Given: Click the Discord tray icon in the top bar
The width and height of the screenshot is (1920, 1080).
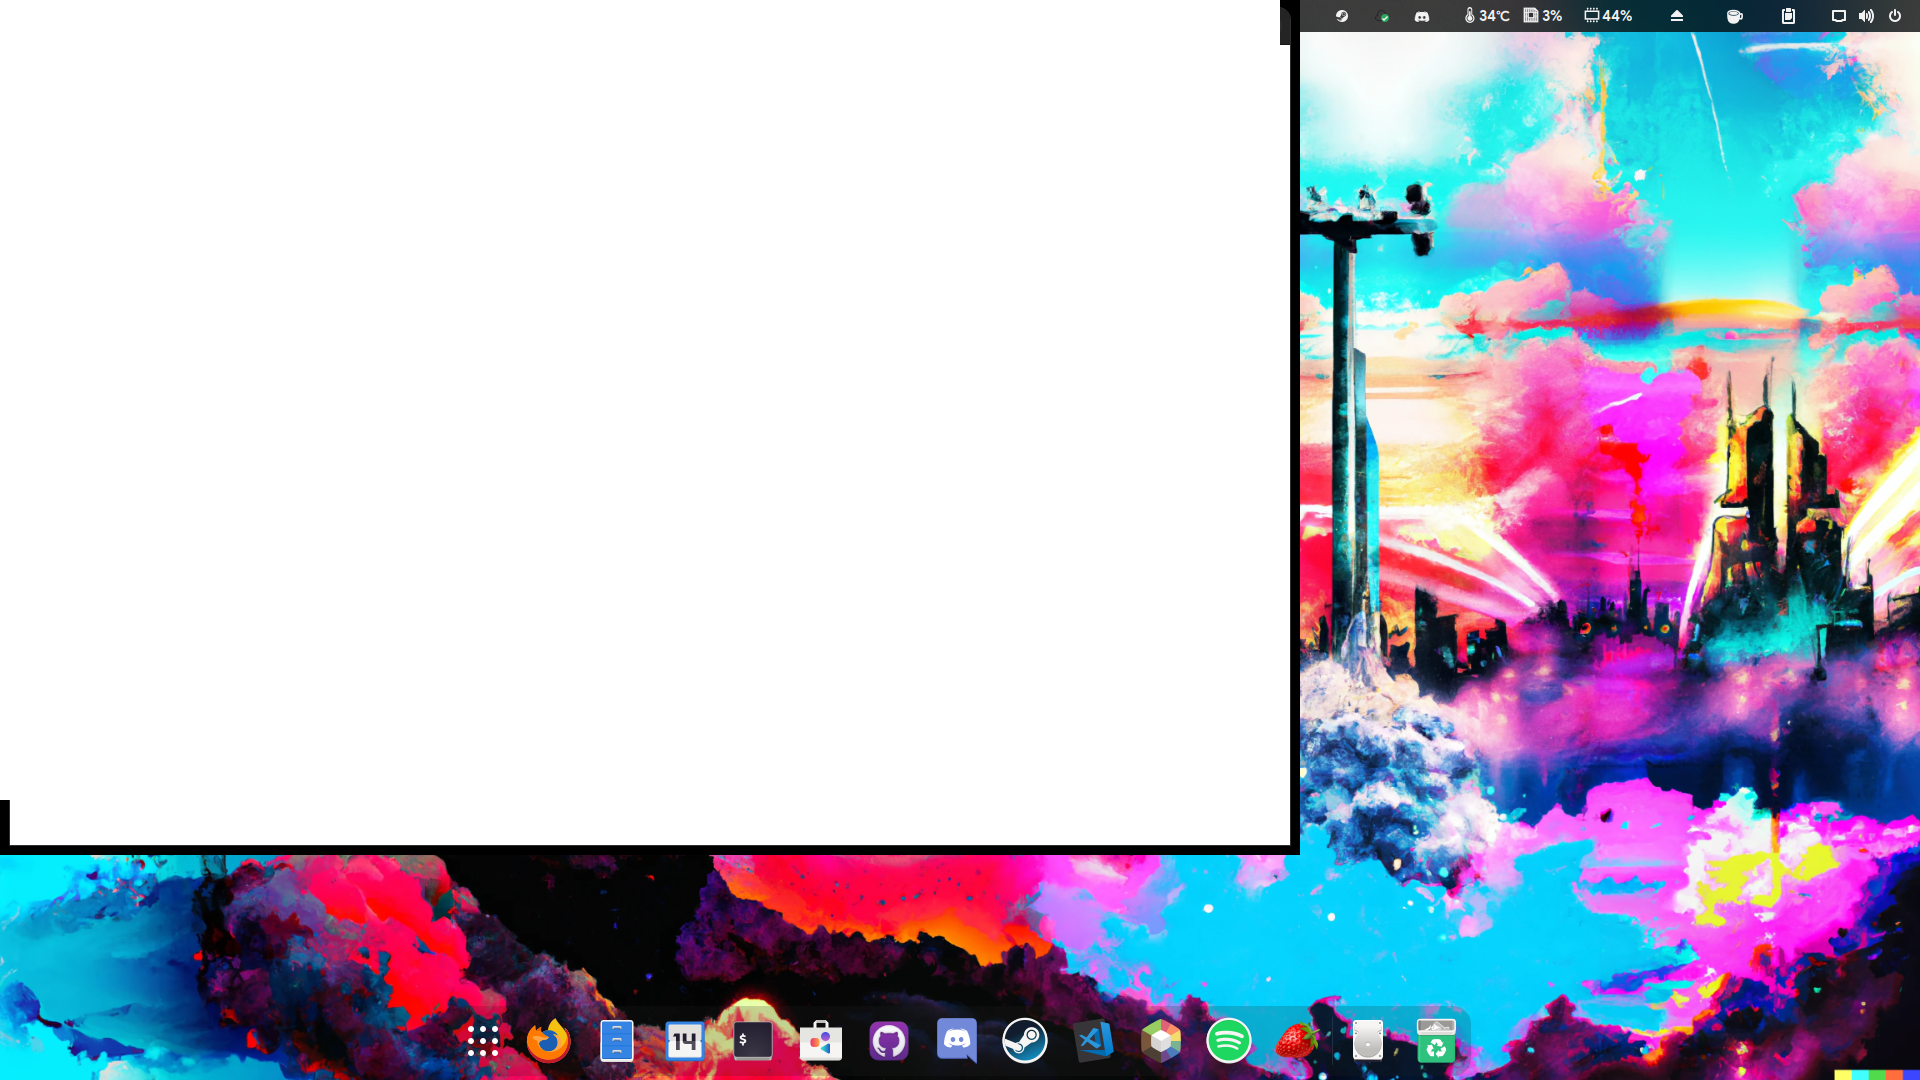Looking at the screenshot, I should pos(1422,16).
